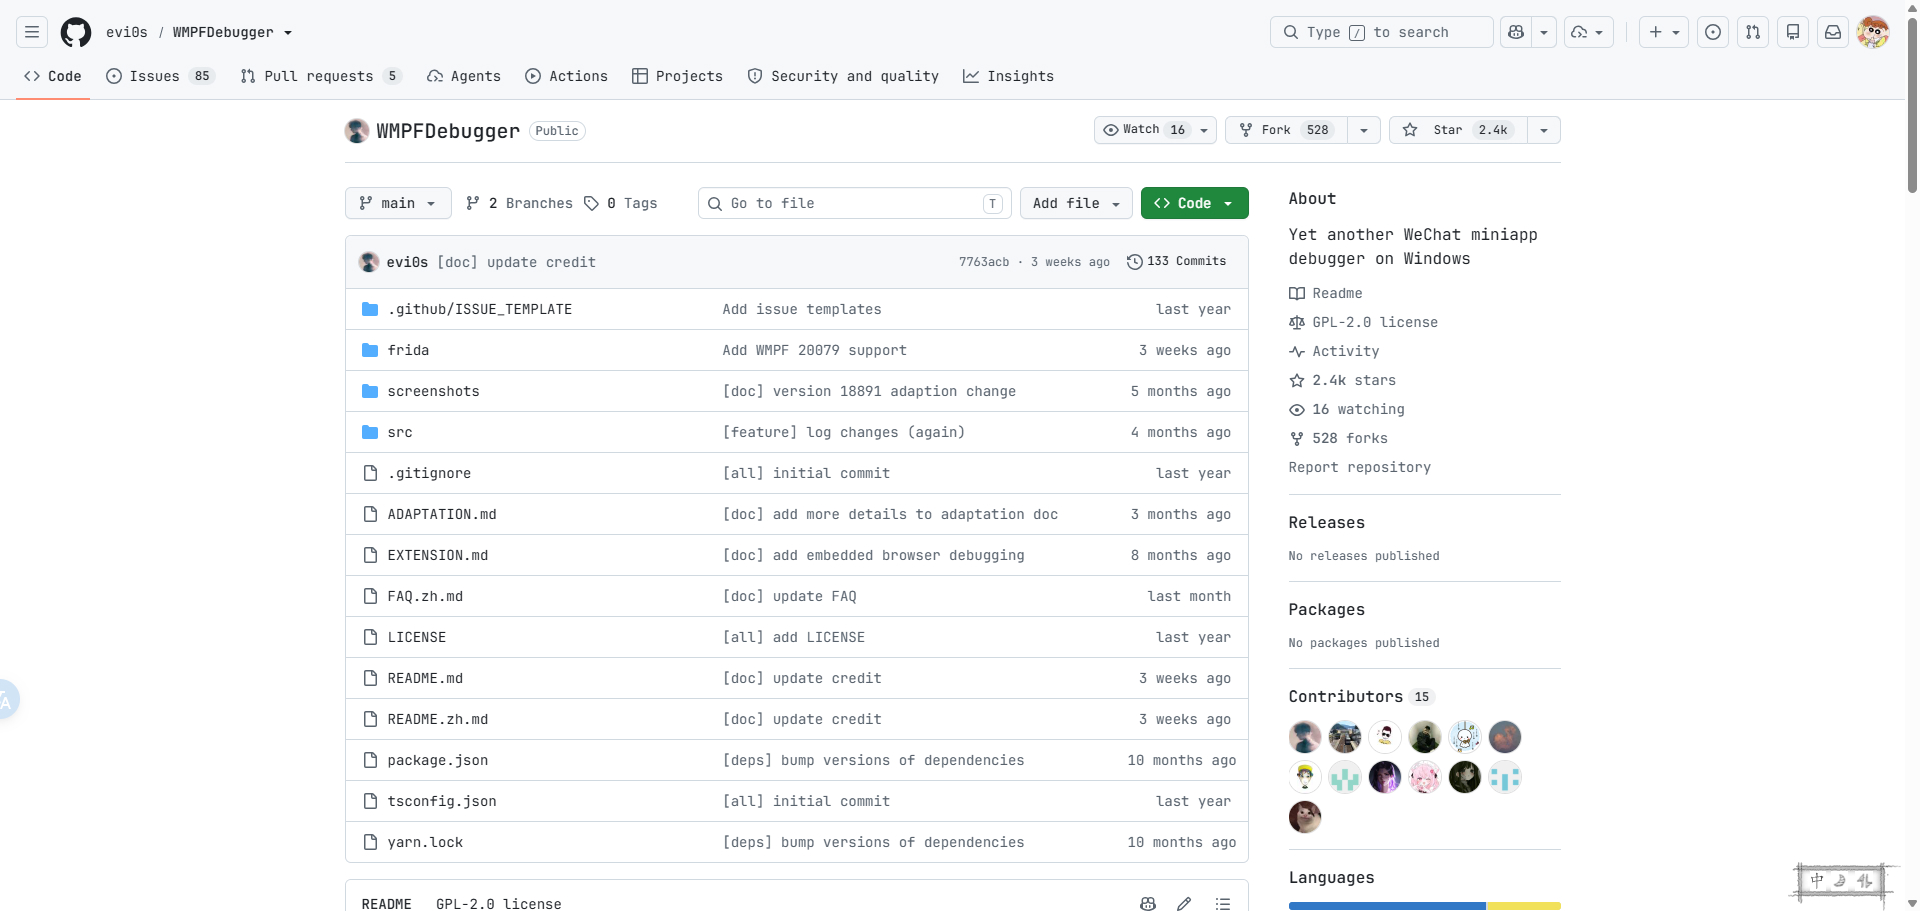Open the yarn.lock file
The width and height of the screenshot is (1920, 911).
(425, 842)
